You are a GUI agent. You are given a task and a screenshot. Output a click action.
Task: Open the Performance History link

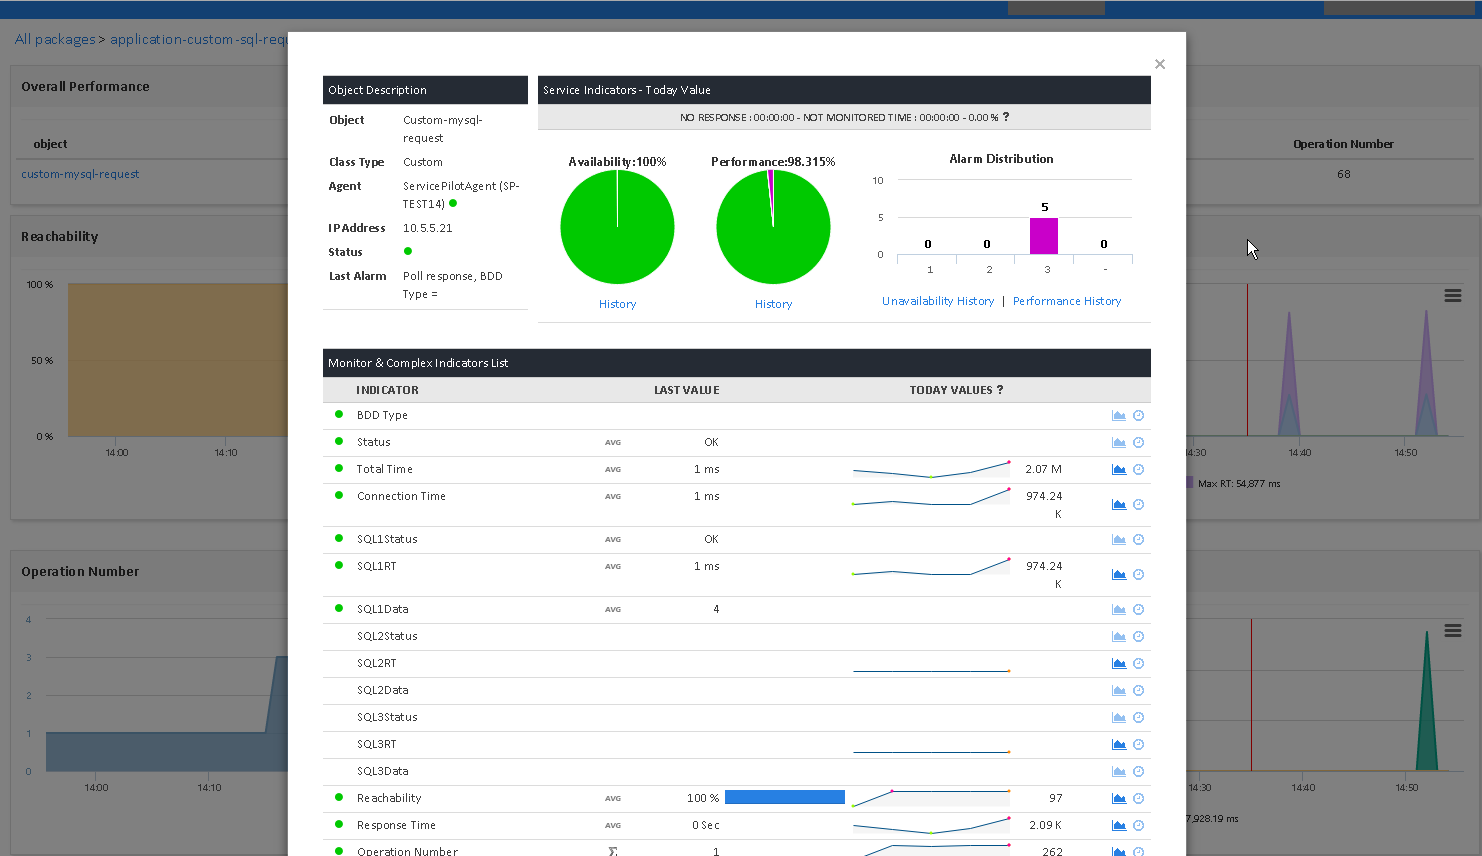coord(1066,301)
